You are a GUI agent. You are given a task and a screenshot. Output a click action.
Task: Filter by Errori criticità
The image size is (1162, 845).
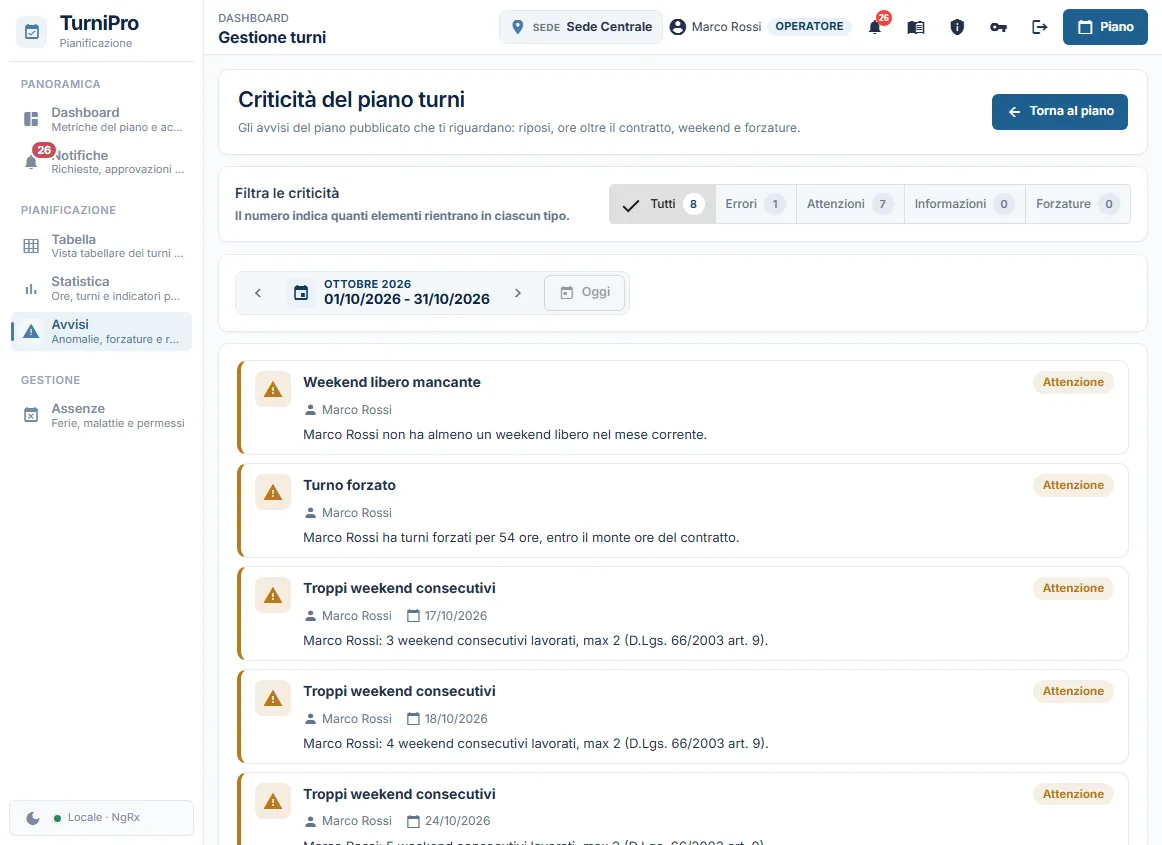[x=755, y=204]
